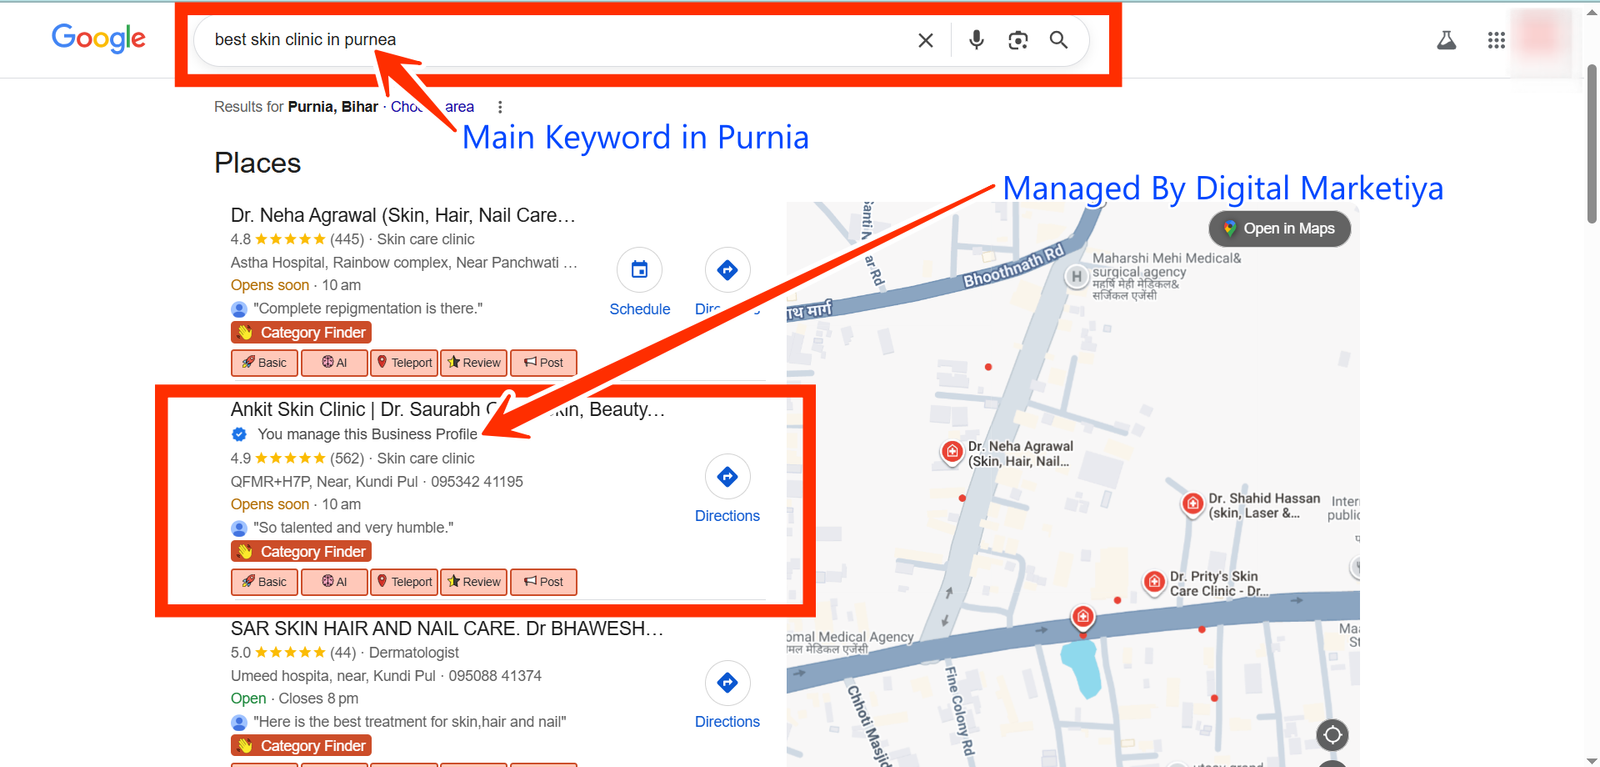Click the magnifying glass search icon
The height and width of the screenshot is (767, 1600).
coord(1058,40)
